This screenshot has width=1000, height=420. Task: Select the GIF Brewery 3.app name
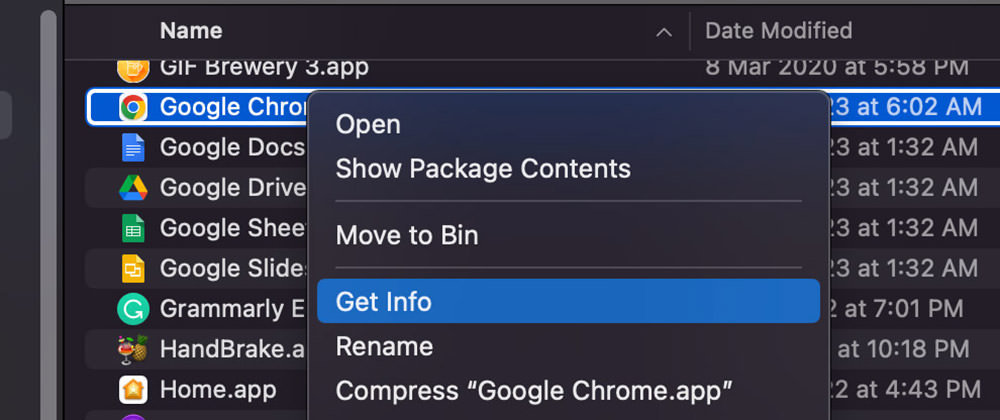coord(264,66)
